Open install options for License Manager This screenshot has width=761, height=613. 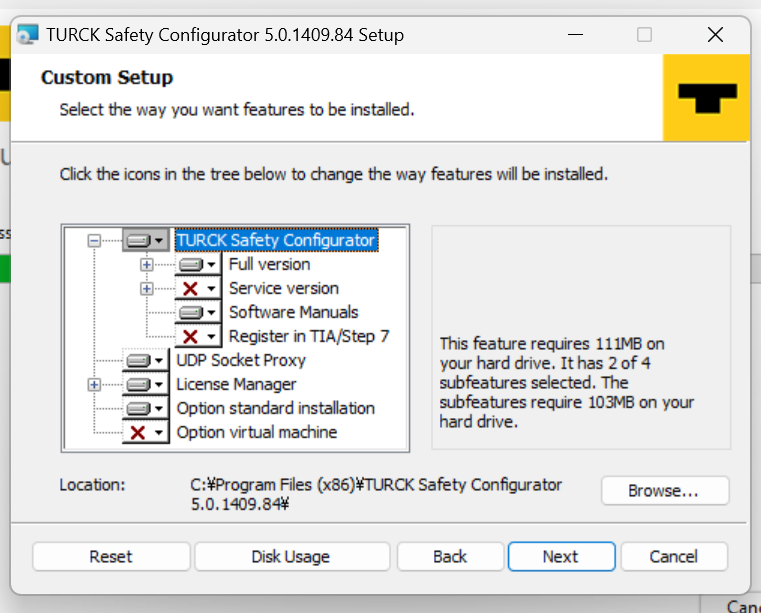pyautogui.click(x=146, y=384)
